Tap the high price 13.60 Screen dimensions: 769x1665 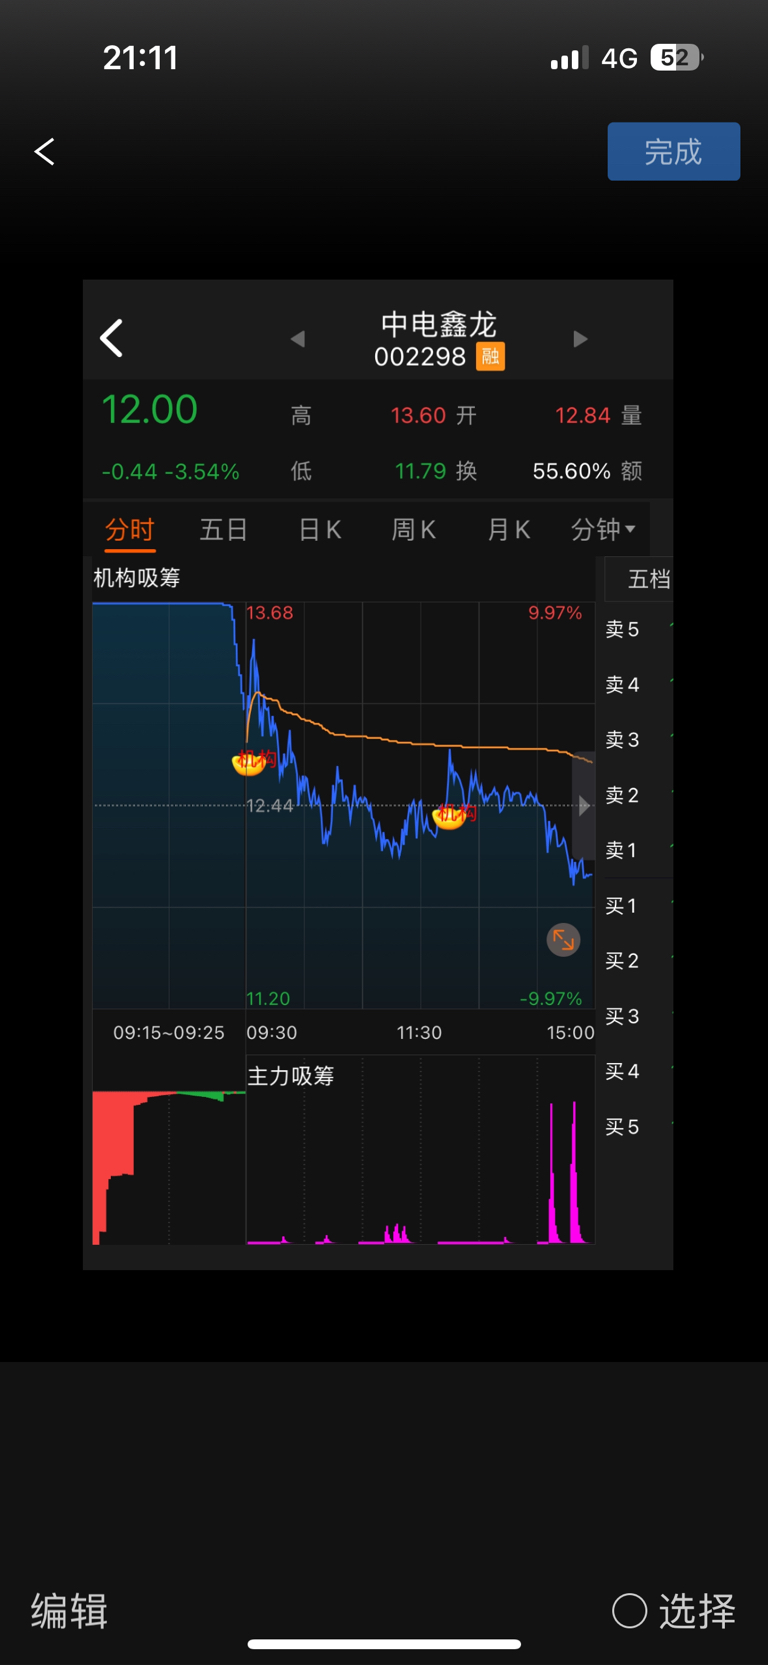coord(418,415)
